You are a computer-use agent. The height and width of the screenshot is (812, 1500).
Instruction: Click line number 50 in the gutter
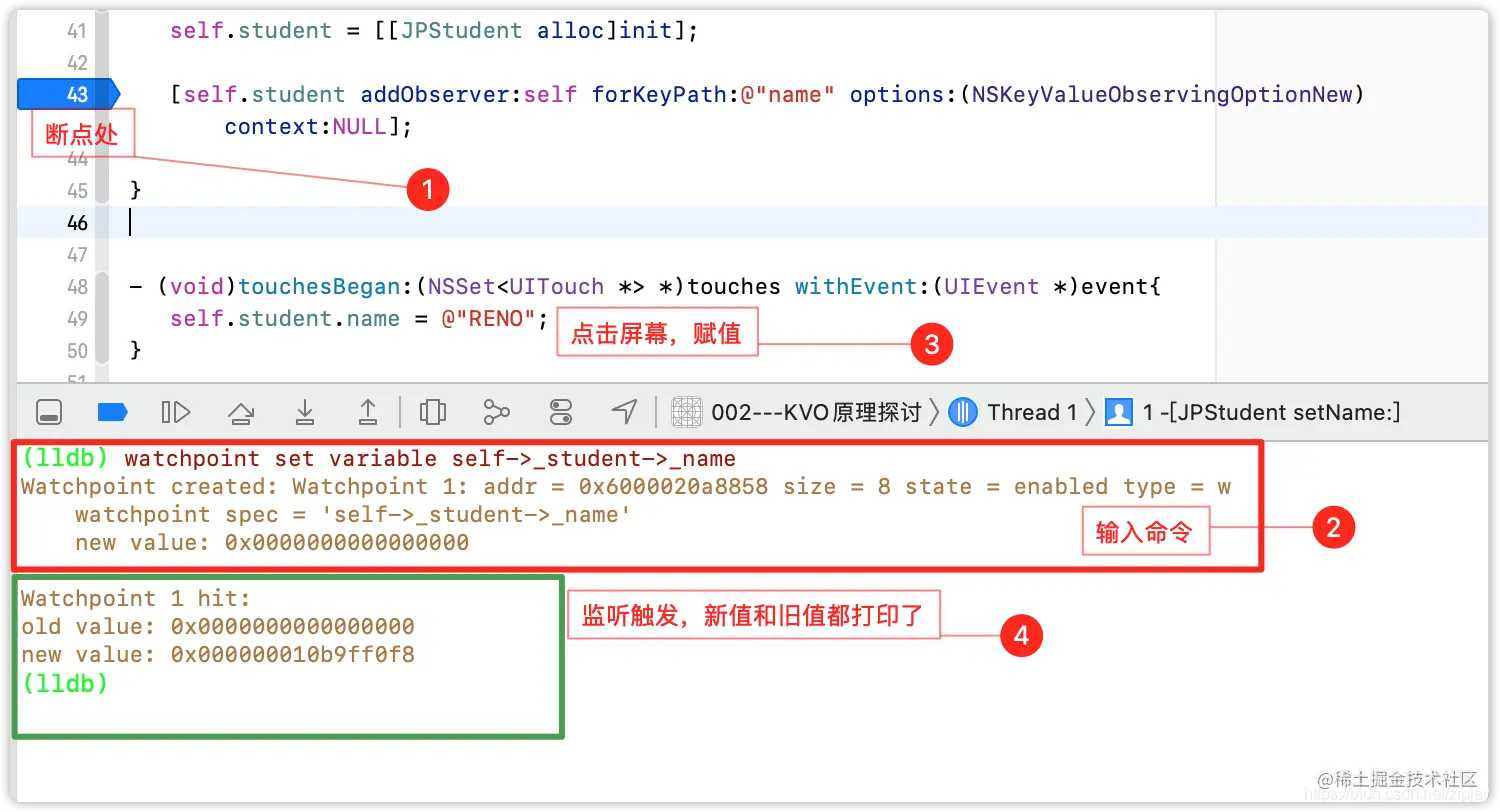point(77,350)
